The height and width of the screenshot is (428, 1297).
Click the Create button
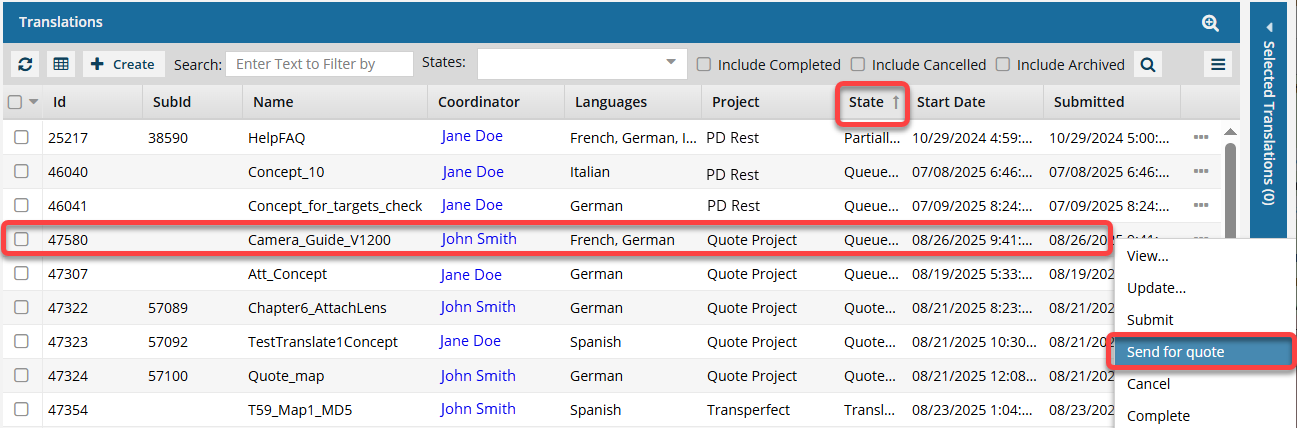124,64
